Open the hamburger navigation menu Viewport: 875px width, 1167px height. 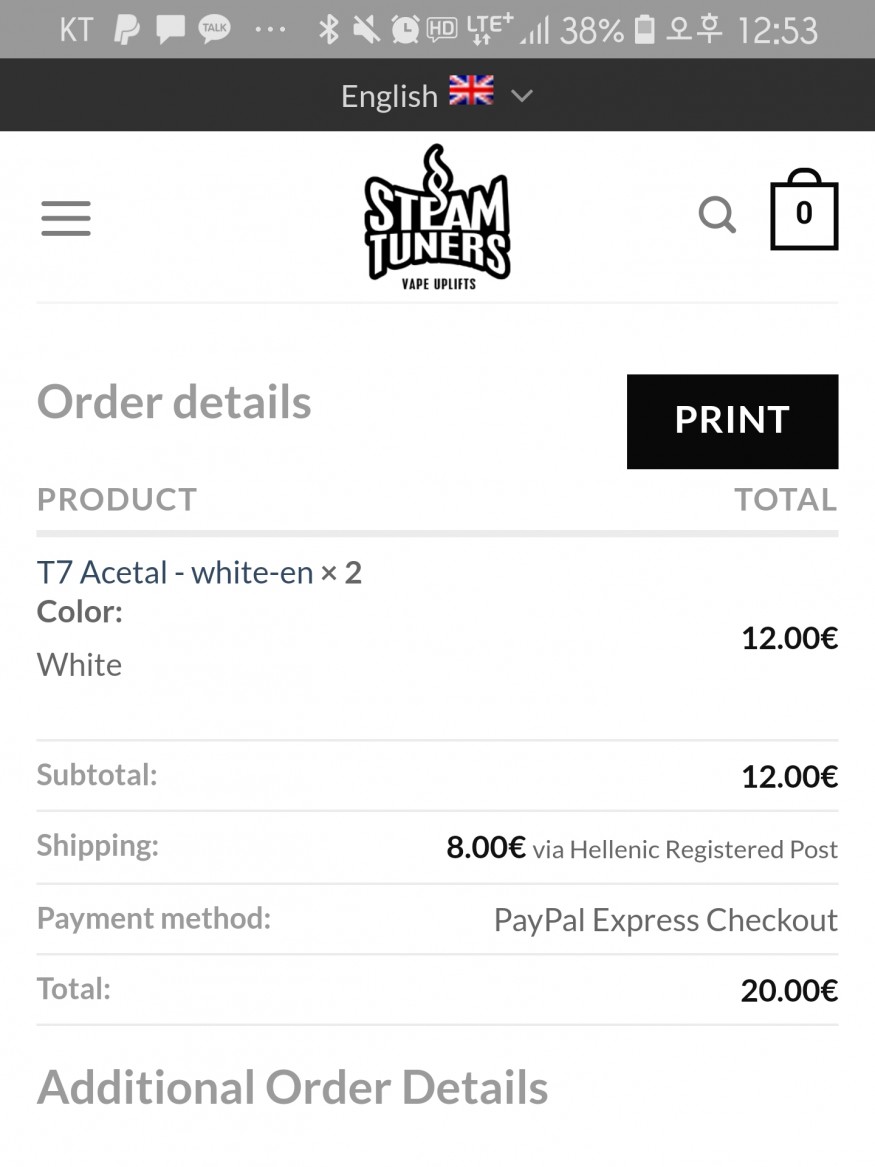coord(66,218)
